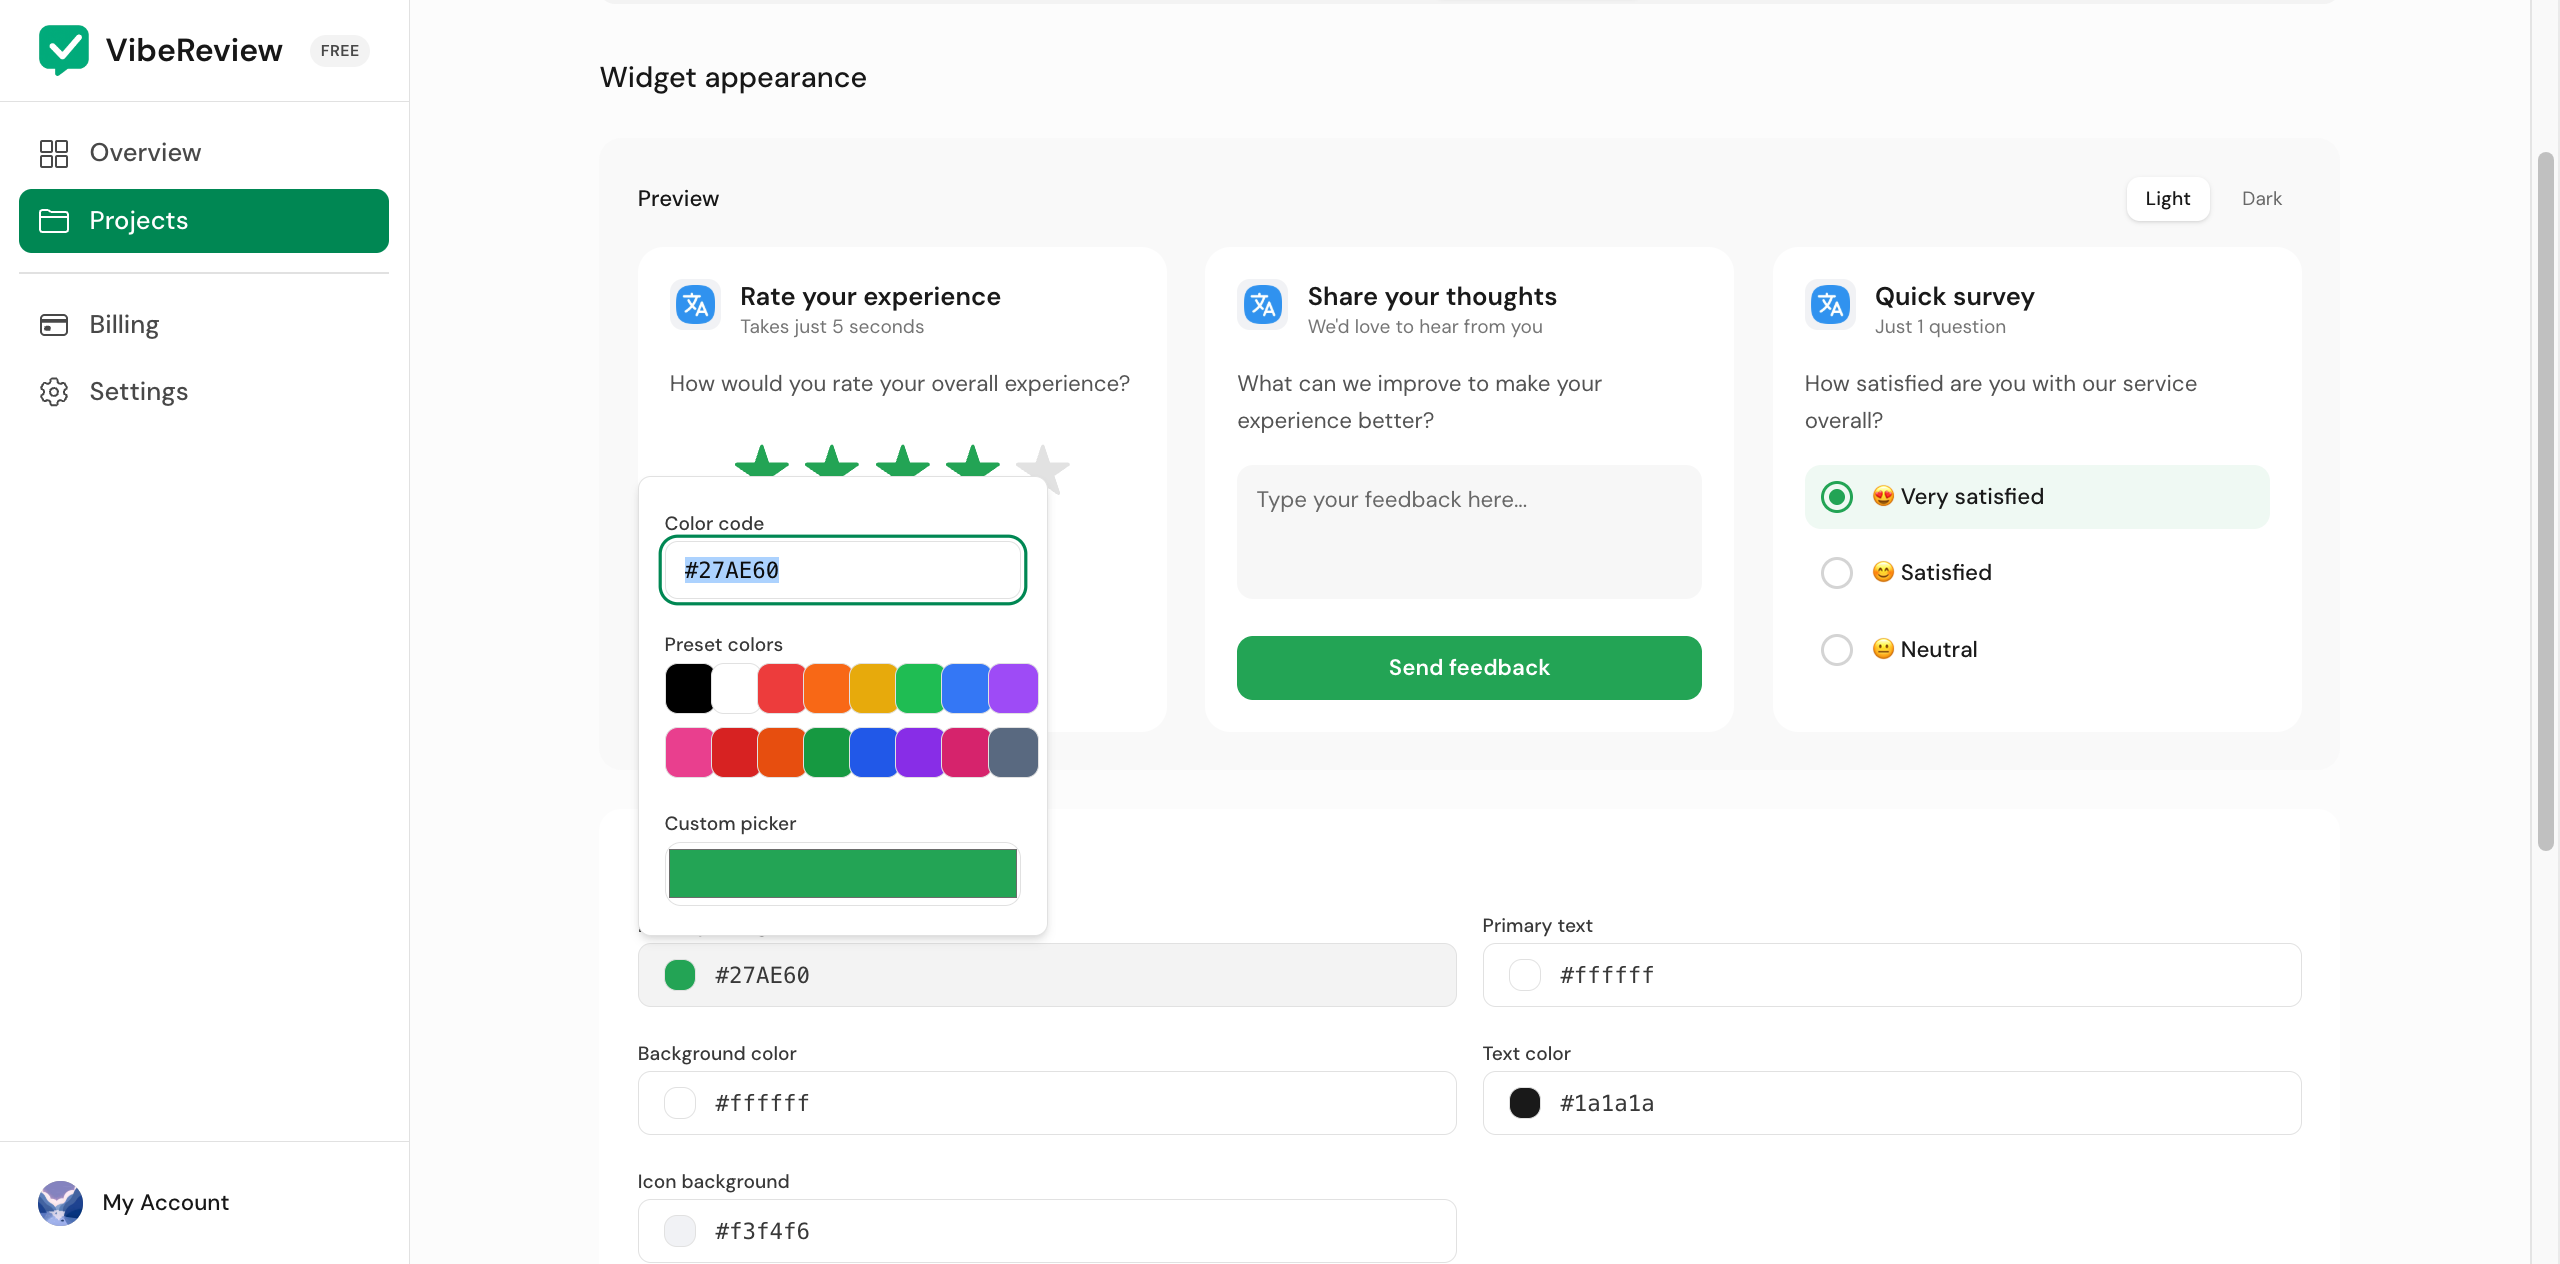This screenshot has height=1264, width=2560.
Task: Click the feedback text area
Action: [1469, 532]
